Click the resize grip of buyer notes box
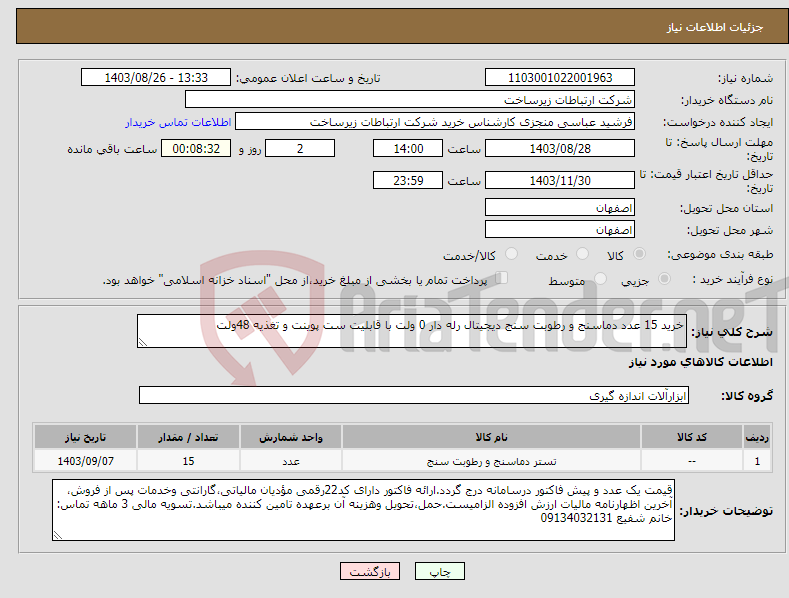This screenshot has height=598, width=789. 58,535
